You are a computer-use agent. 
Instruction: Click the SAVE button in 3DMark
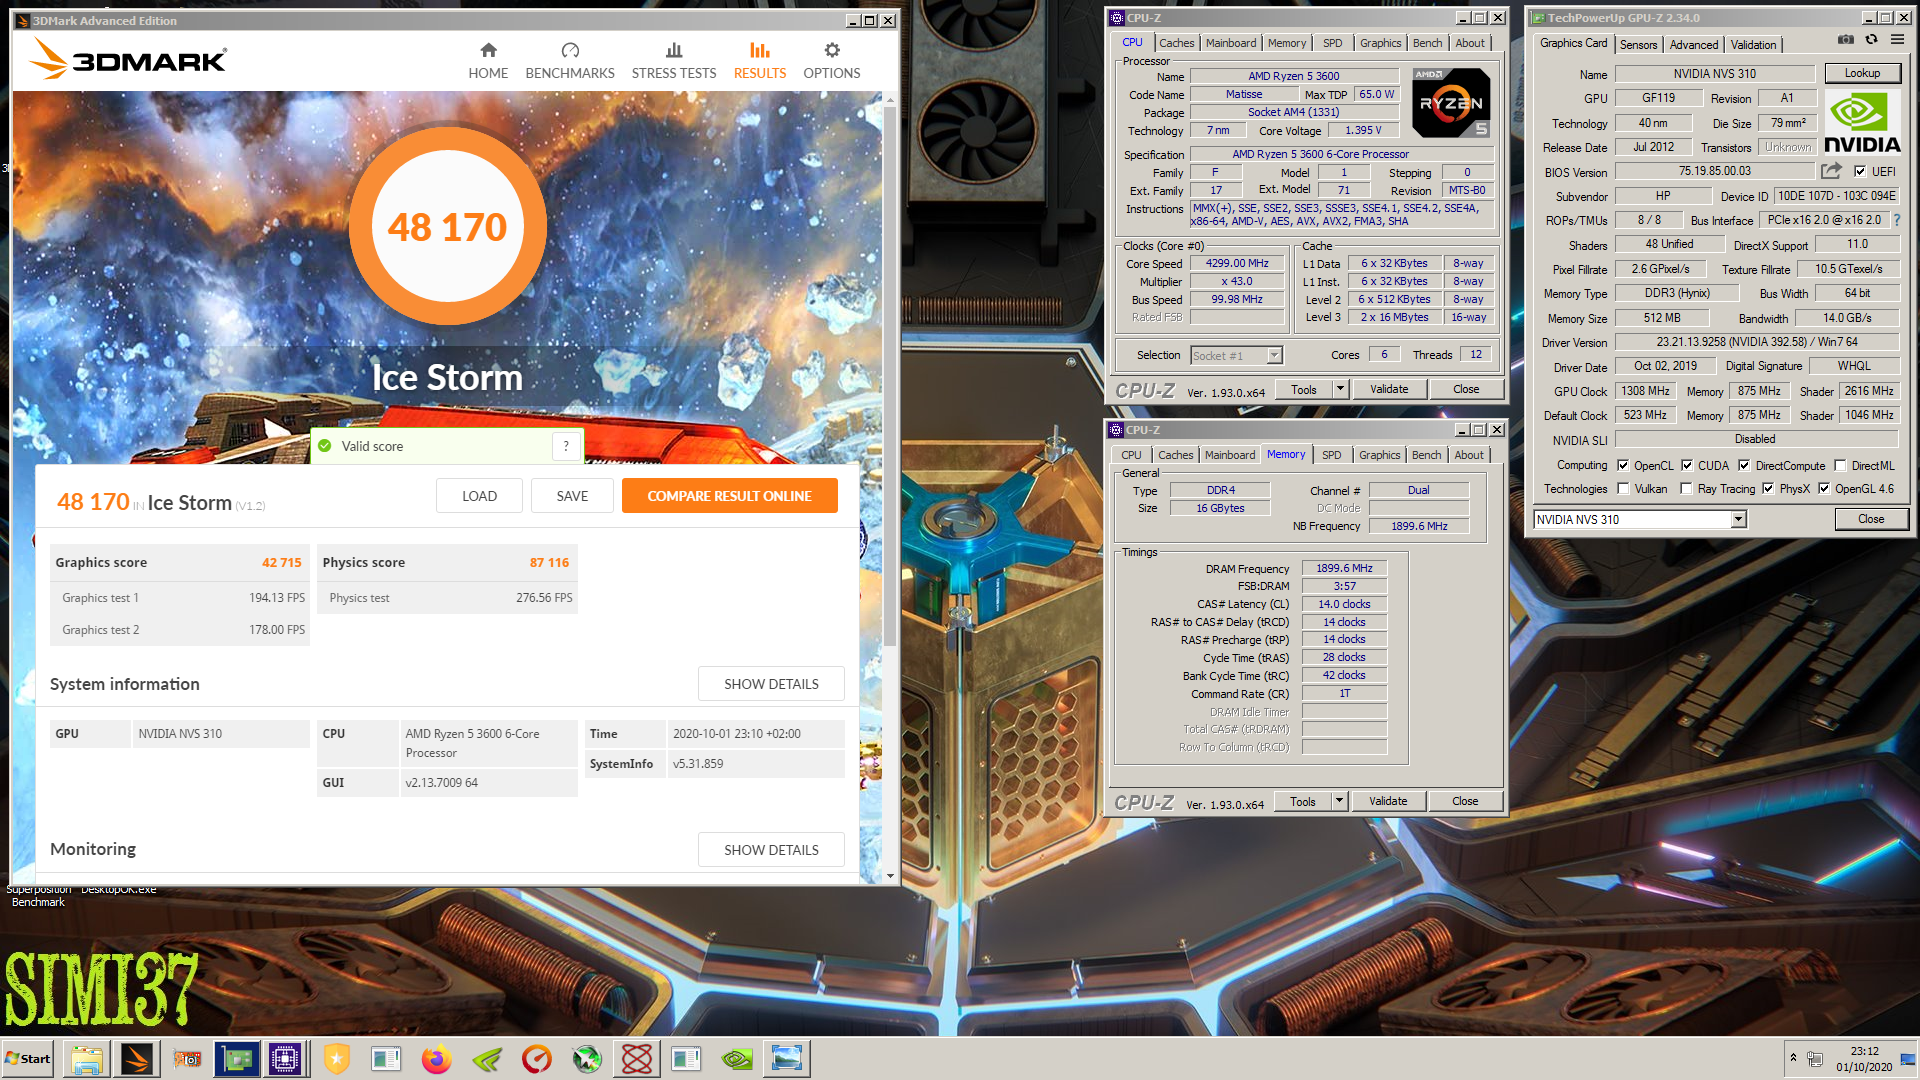(x=572, y=496)
